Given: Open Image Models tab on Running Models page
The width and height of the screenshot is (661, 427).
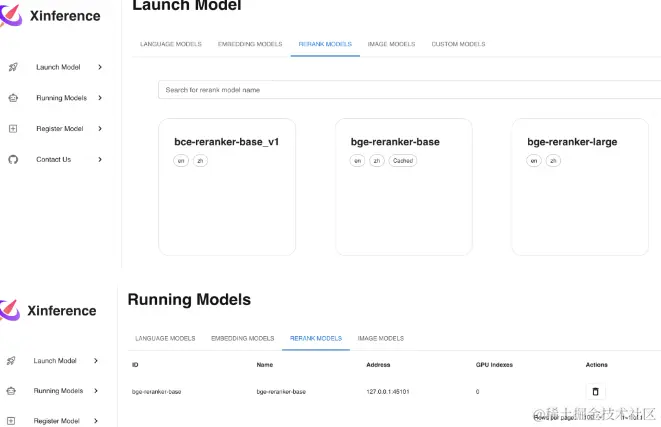Looking at the screenshot, I should click(x=381, y=338).
